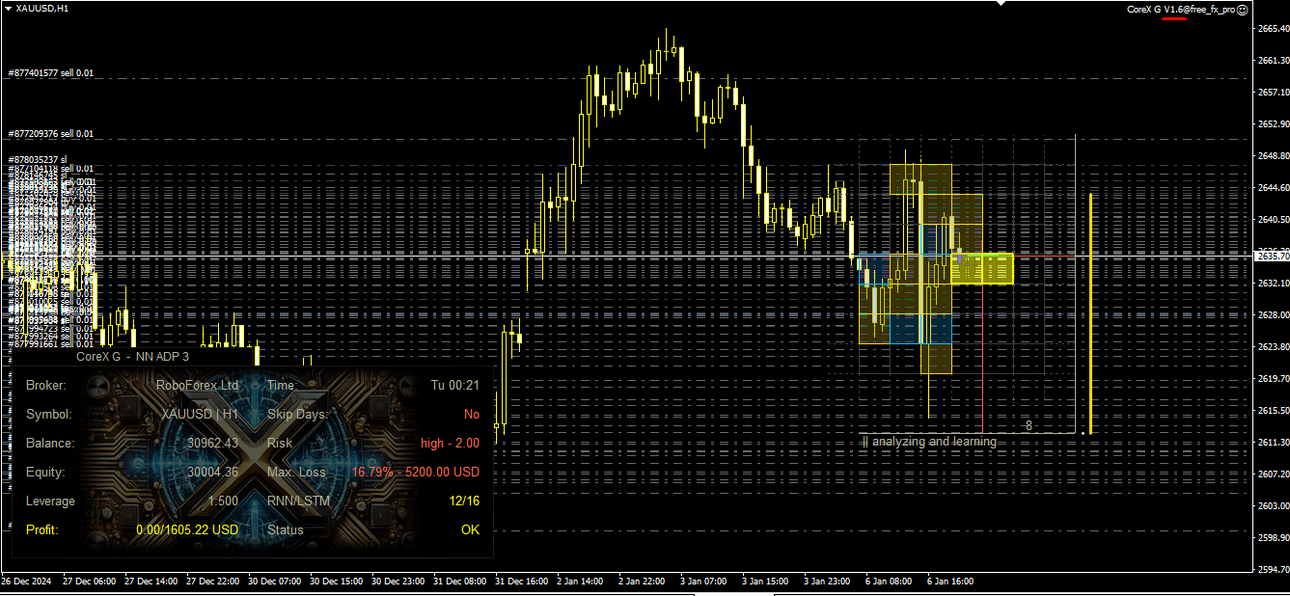Click the 2594.70 price scale label
Image resolution: width=1290 pixels, height=596 pixels.
(1271, 569)
